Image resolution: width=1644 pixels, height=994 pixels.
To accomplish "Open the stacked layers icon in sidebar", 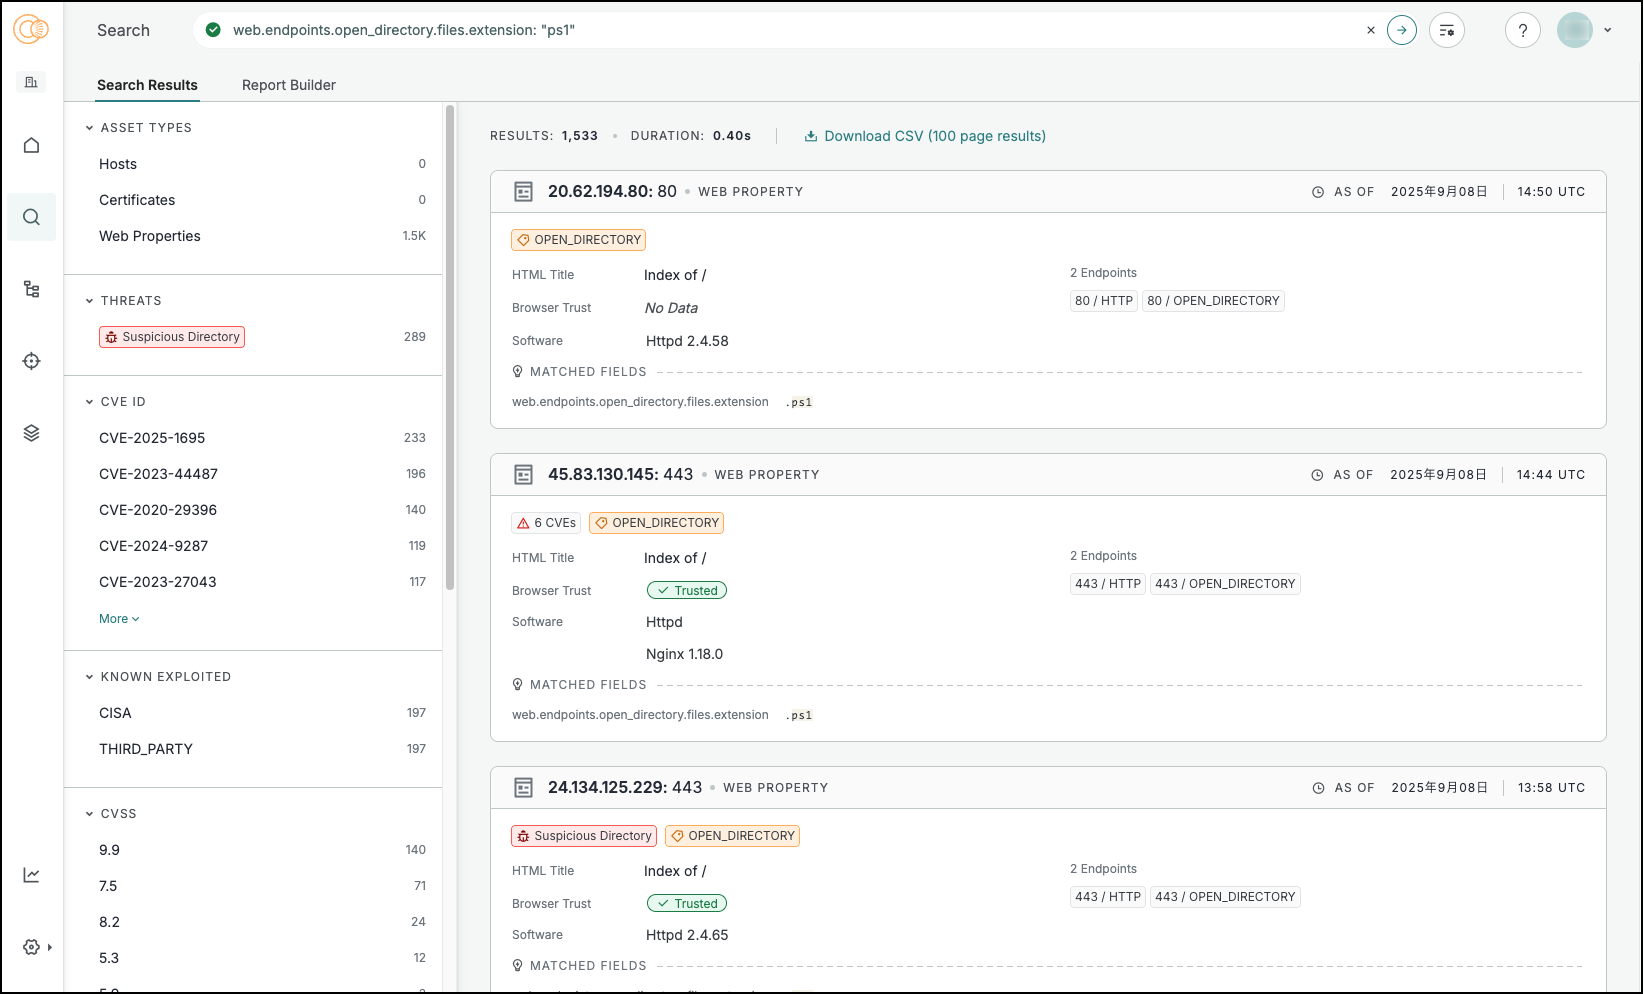I will coord(31,433).
